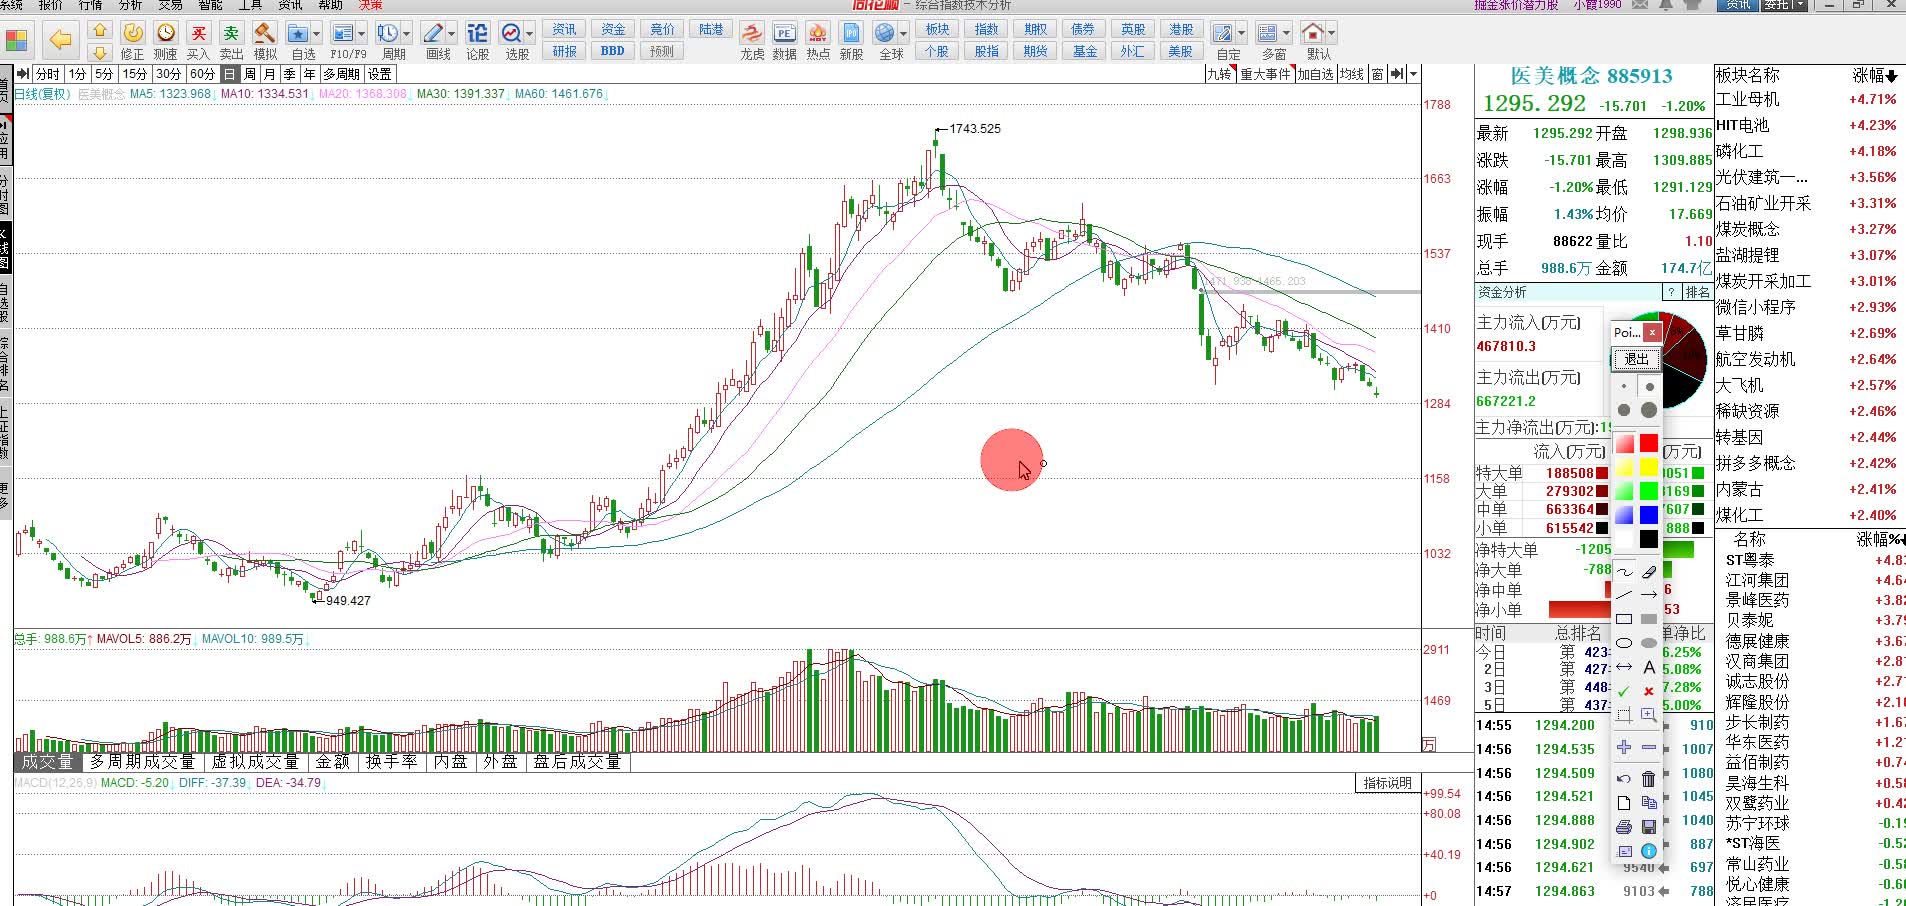Switch to the 换手率 indicator tab

[391, 762]
